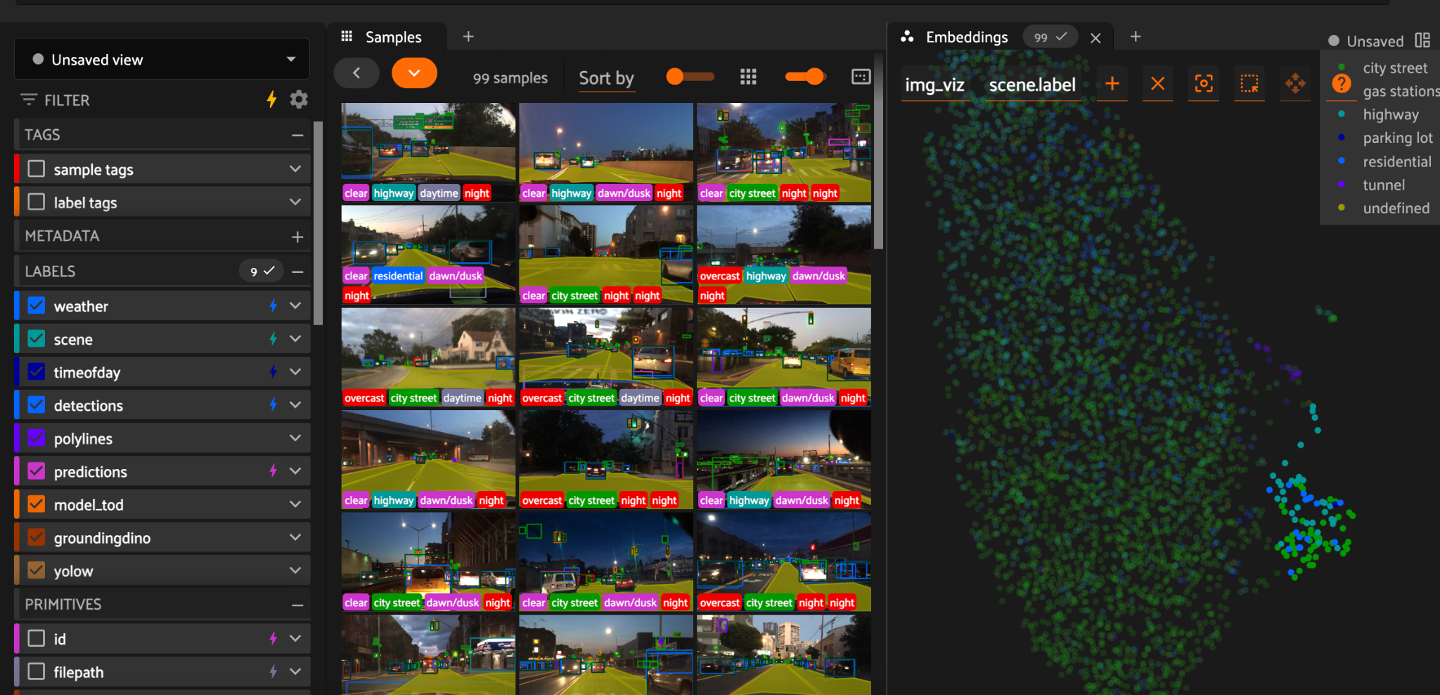This screenshot has height=695, width=1440.
Task: Click the crosshair focus icon in Embeddings toolbar
Action: 1204,84
